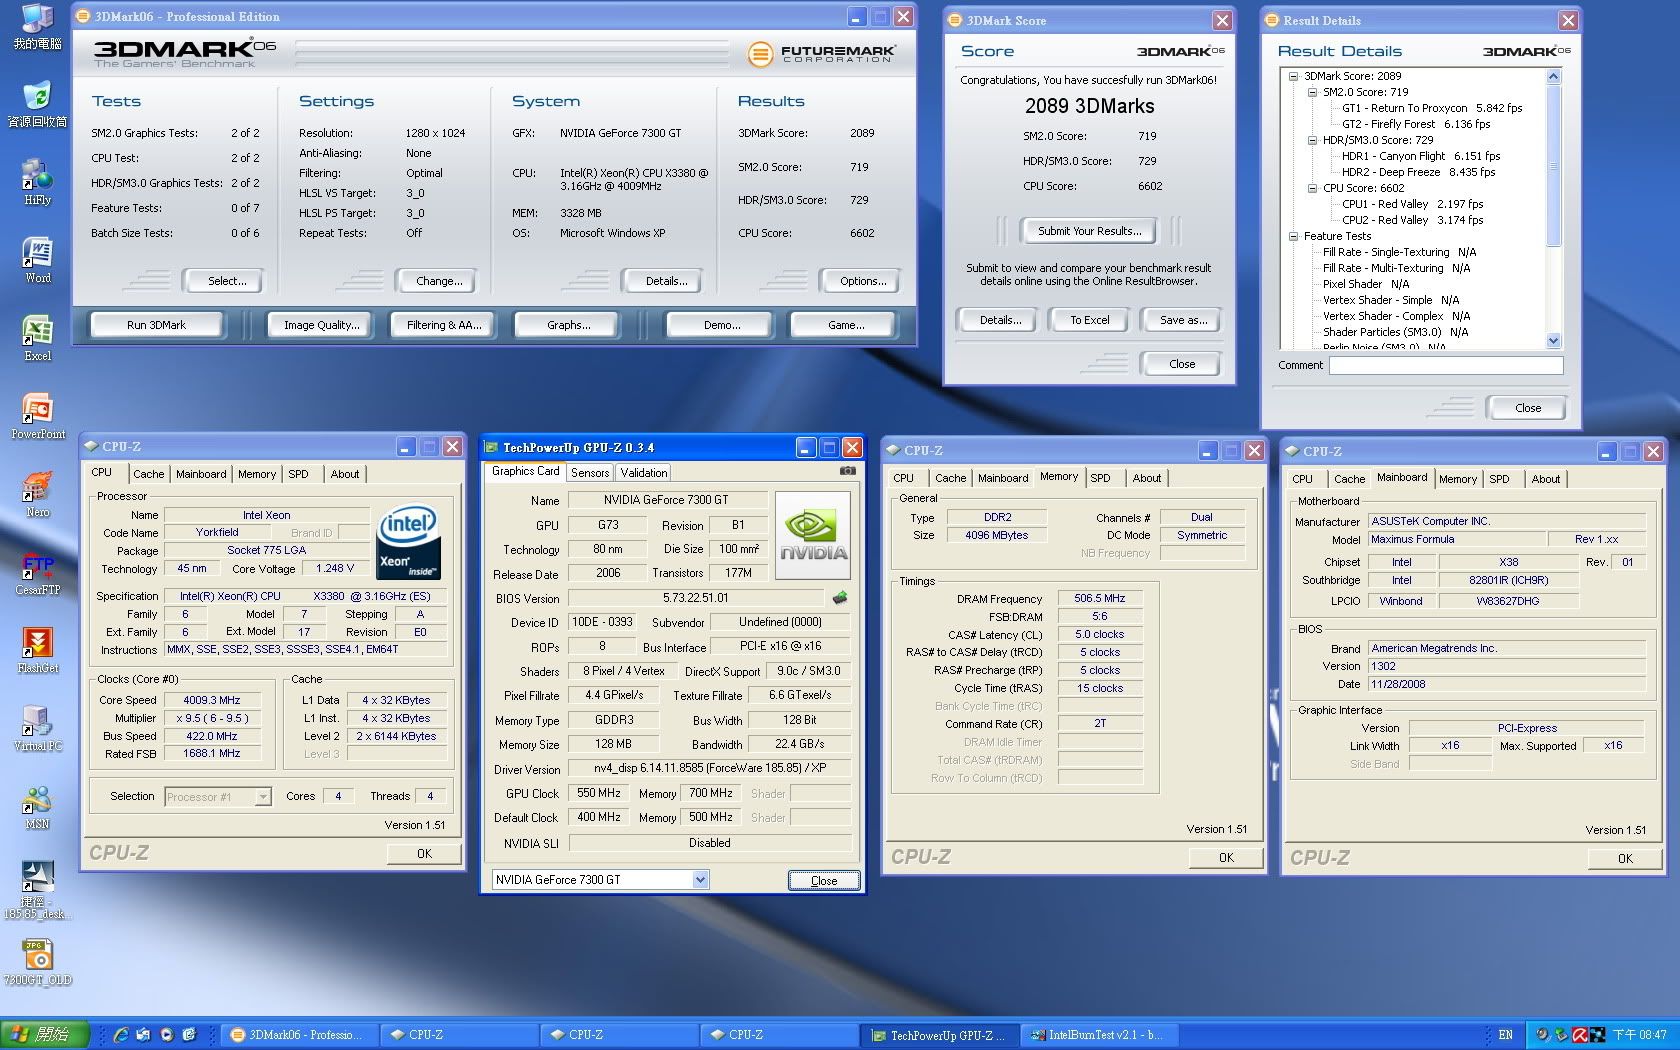Image resolution: width=1680 pixels, height=1050 pixels.
Task: Open MSN desktop shortcut
Action: [37, 805]
